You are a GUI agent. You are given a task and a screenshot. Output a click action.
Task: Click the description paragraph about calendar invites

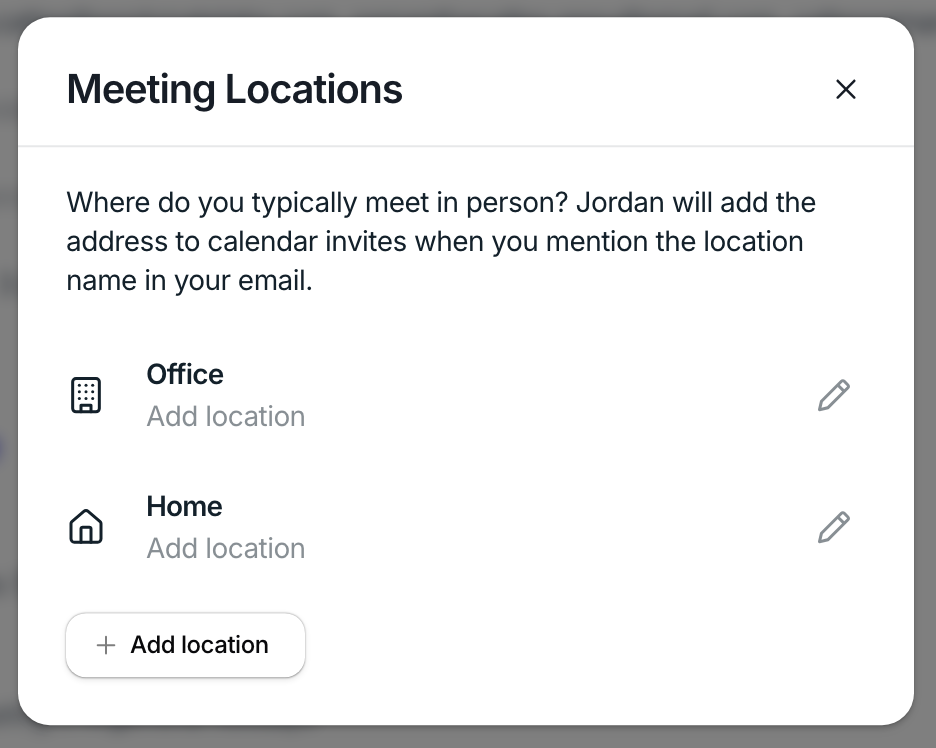[x=441, y=242]
